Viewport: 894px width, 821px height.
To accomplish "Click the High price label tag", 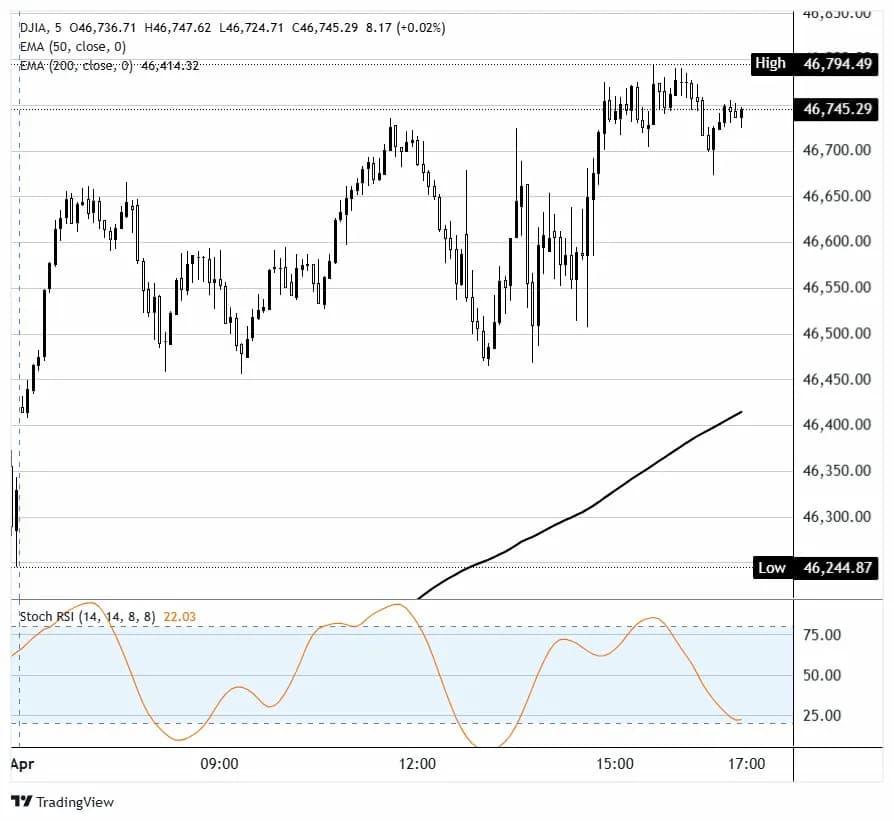I will tap(770, 63).
